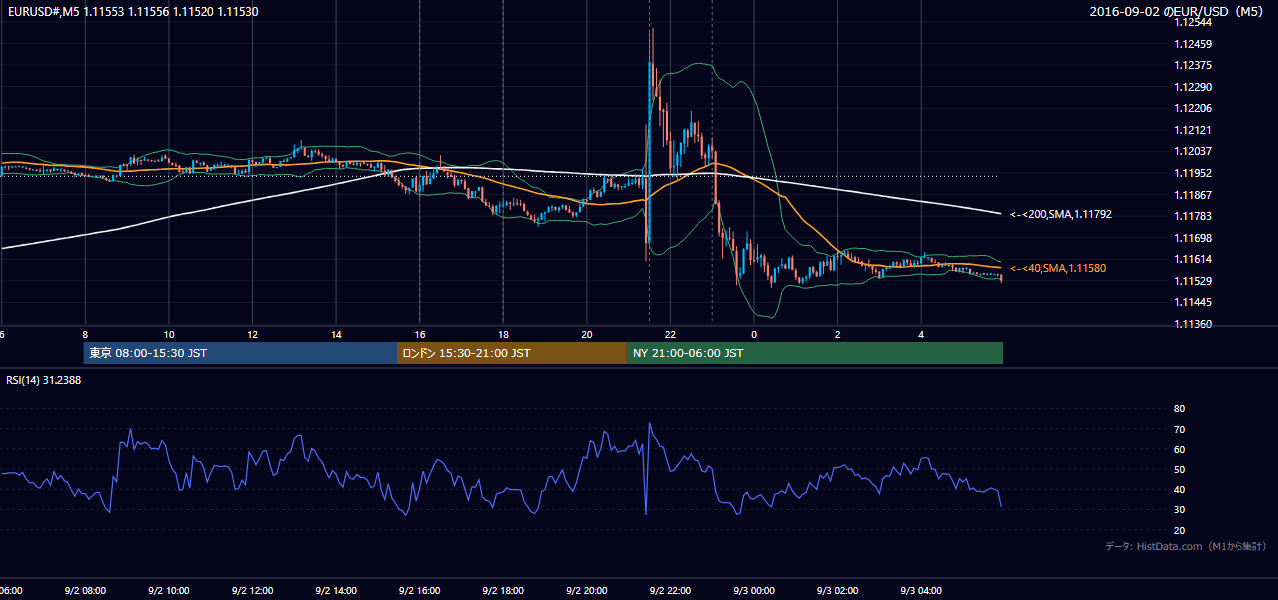Click the 1.12375 price axis label

click(1194, 65)
